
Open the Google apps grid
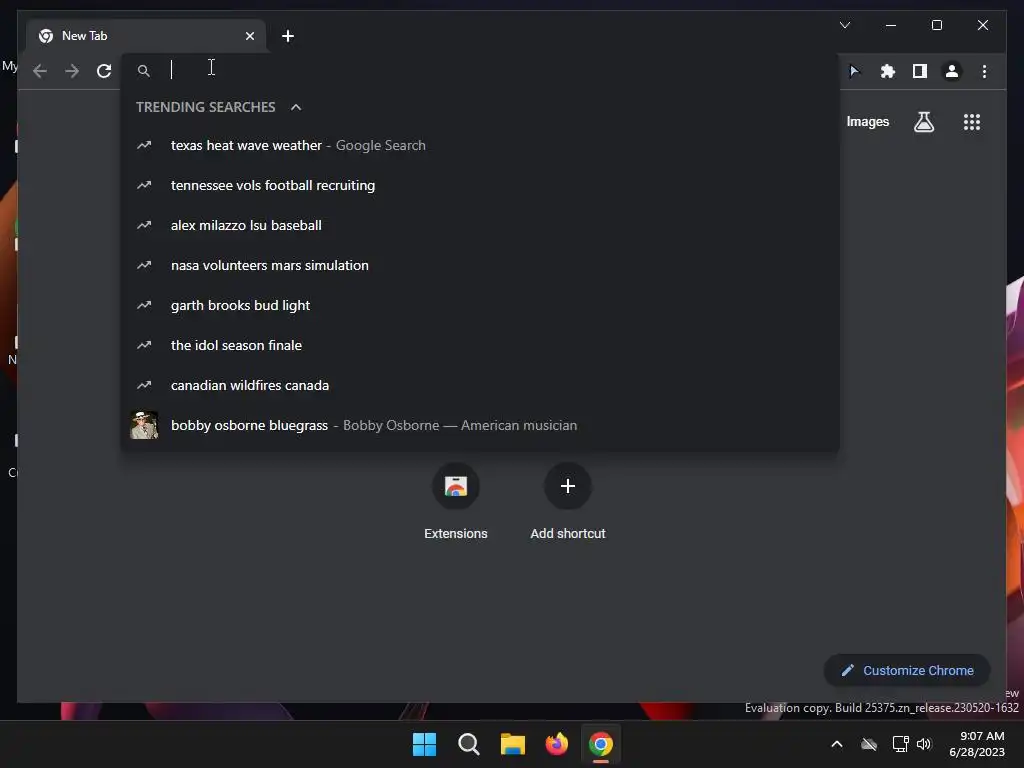coord(972,122)
